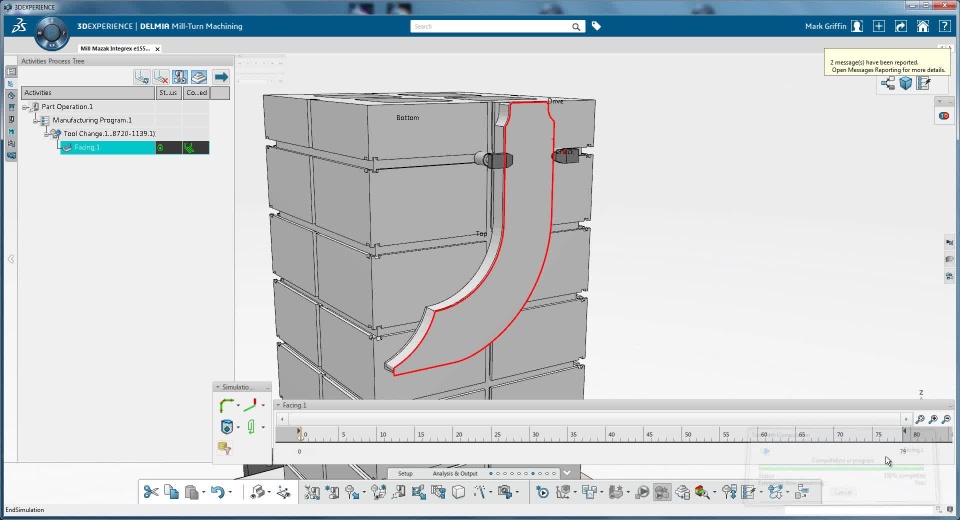The height and width of the screenshot is (520, 960).
Task: Open dropdown beside tool path corner icon
Action: point(238,405)
